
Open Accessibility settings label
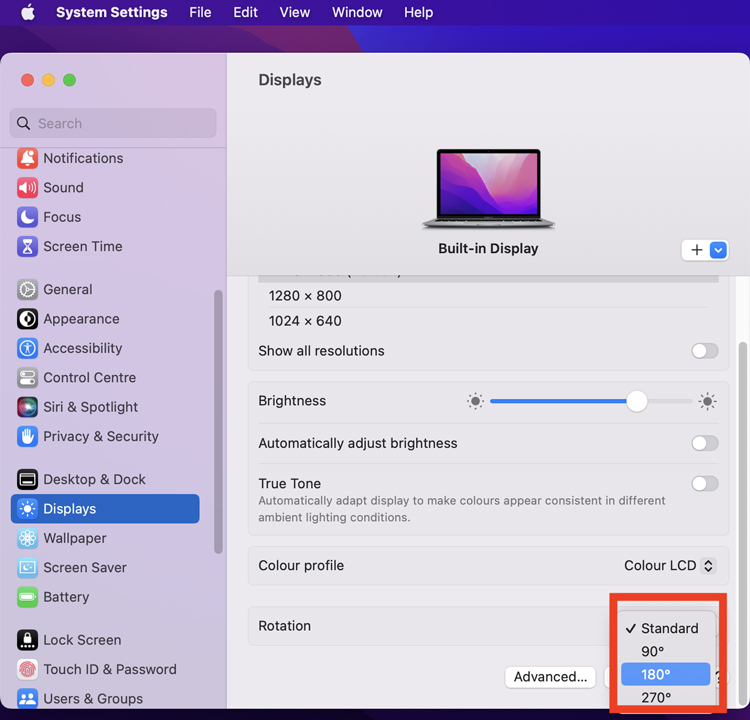click(83, 348)
